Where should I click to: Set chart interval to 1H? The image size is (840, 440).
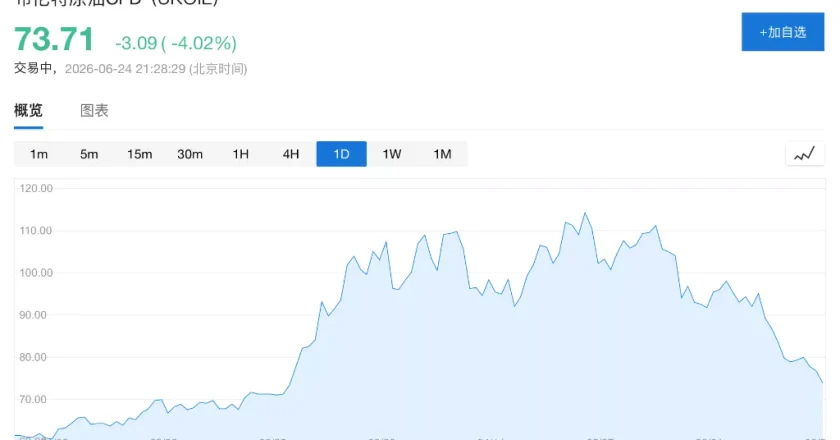241,154
